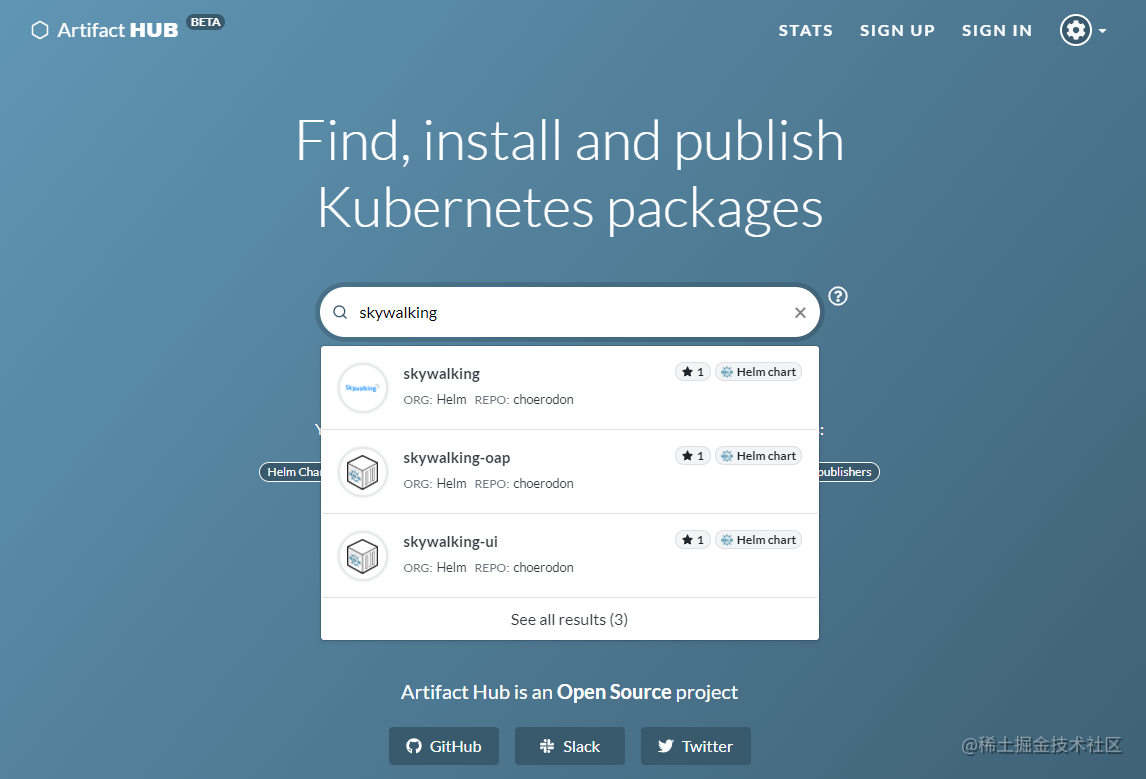
Task: Click ORG: Helm text in skywalking row
Action: tap(435, 400)
